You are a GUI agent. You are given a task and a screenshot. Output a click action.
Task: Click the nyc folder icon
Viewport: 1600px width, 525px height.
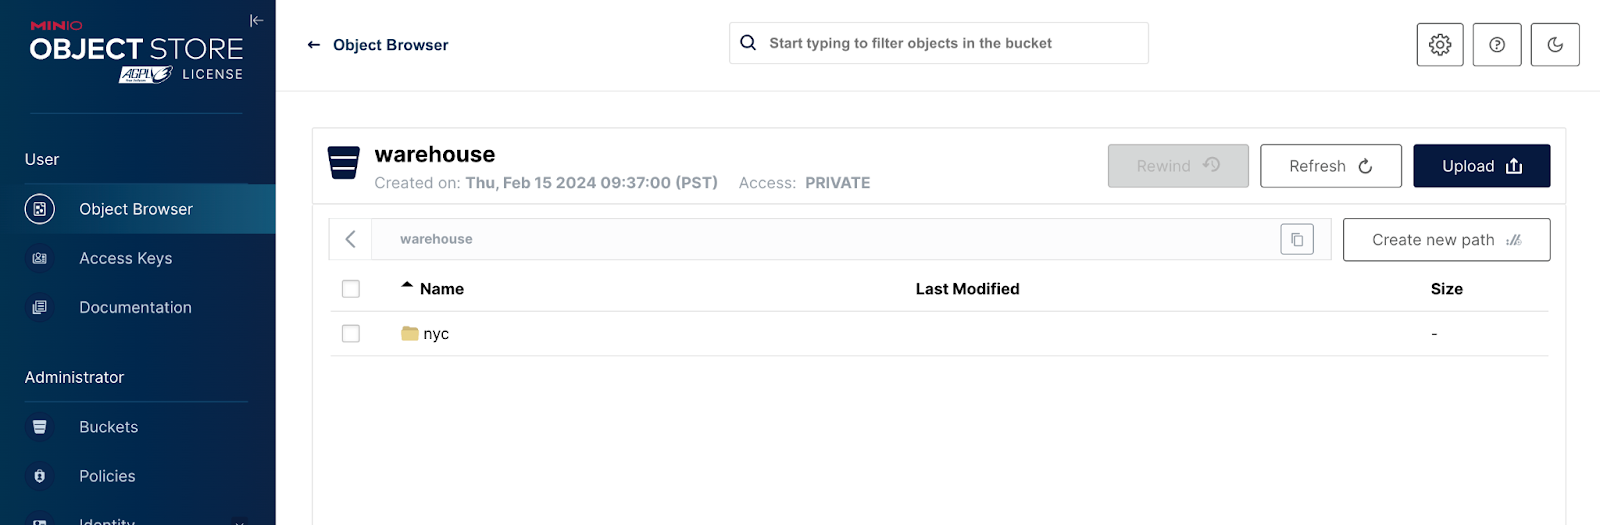[x=410, y=334]
